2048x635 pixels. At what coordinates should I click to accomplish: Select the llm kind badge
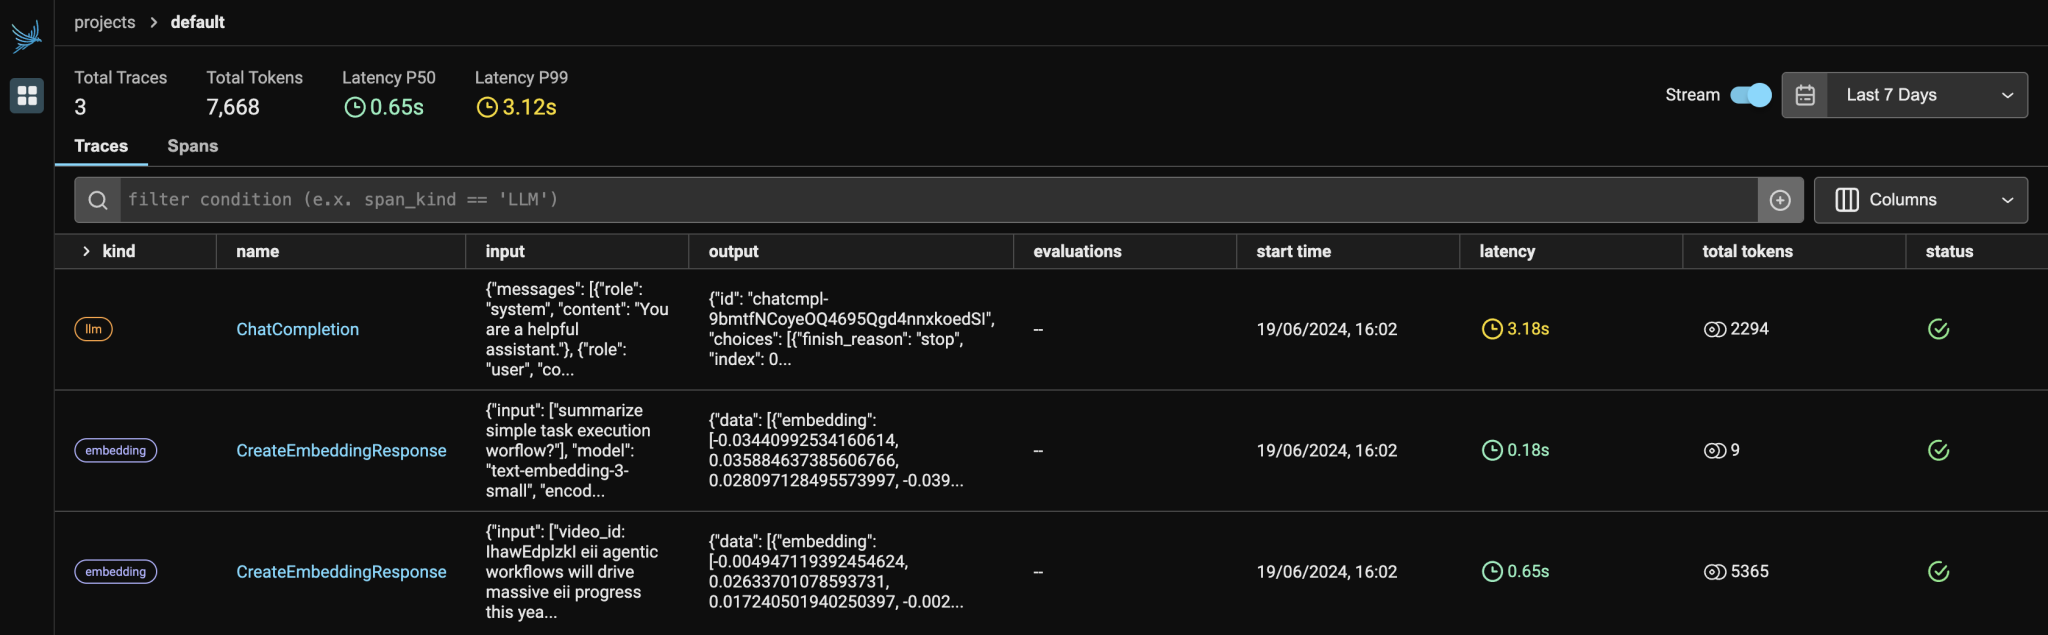(x=93, y=328)
